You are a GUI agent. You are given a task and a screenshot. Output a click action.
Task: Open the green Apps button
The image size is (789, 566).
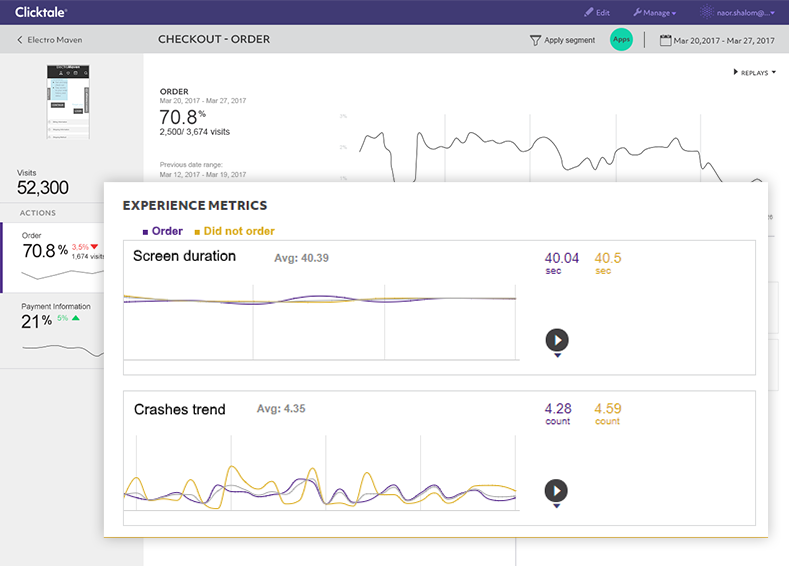(622, 40)
